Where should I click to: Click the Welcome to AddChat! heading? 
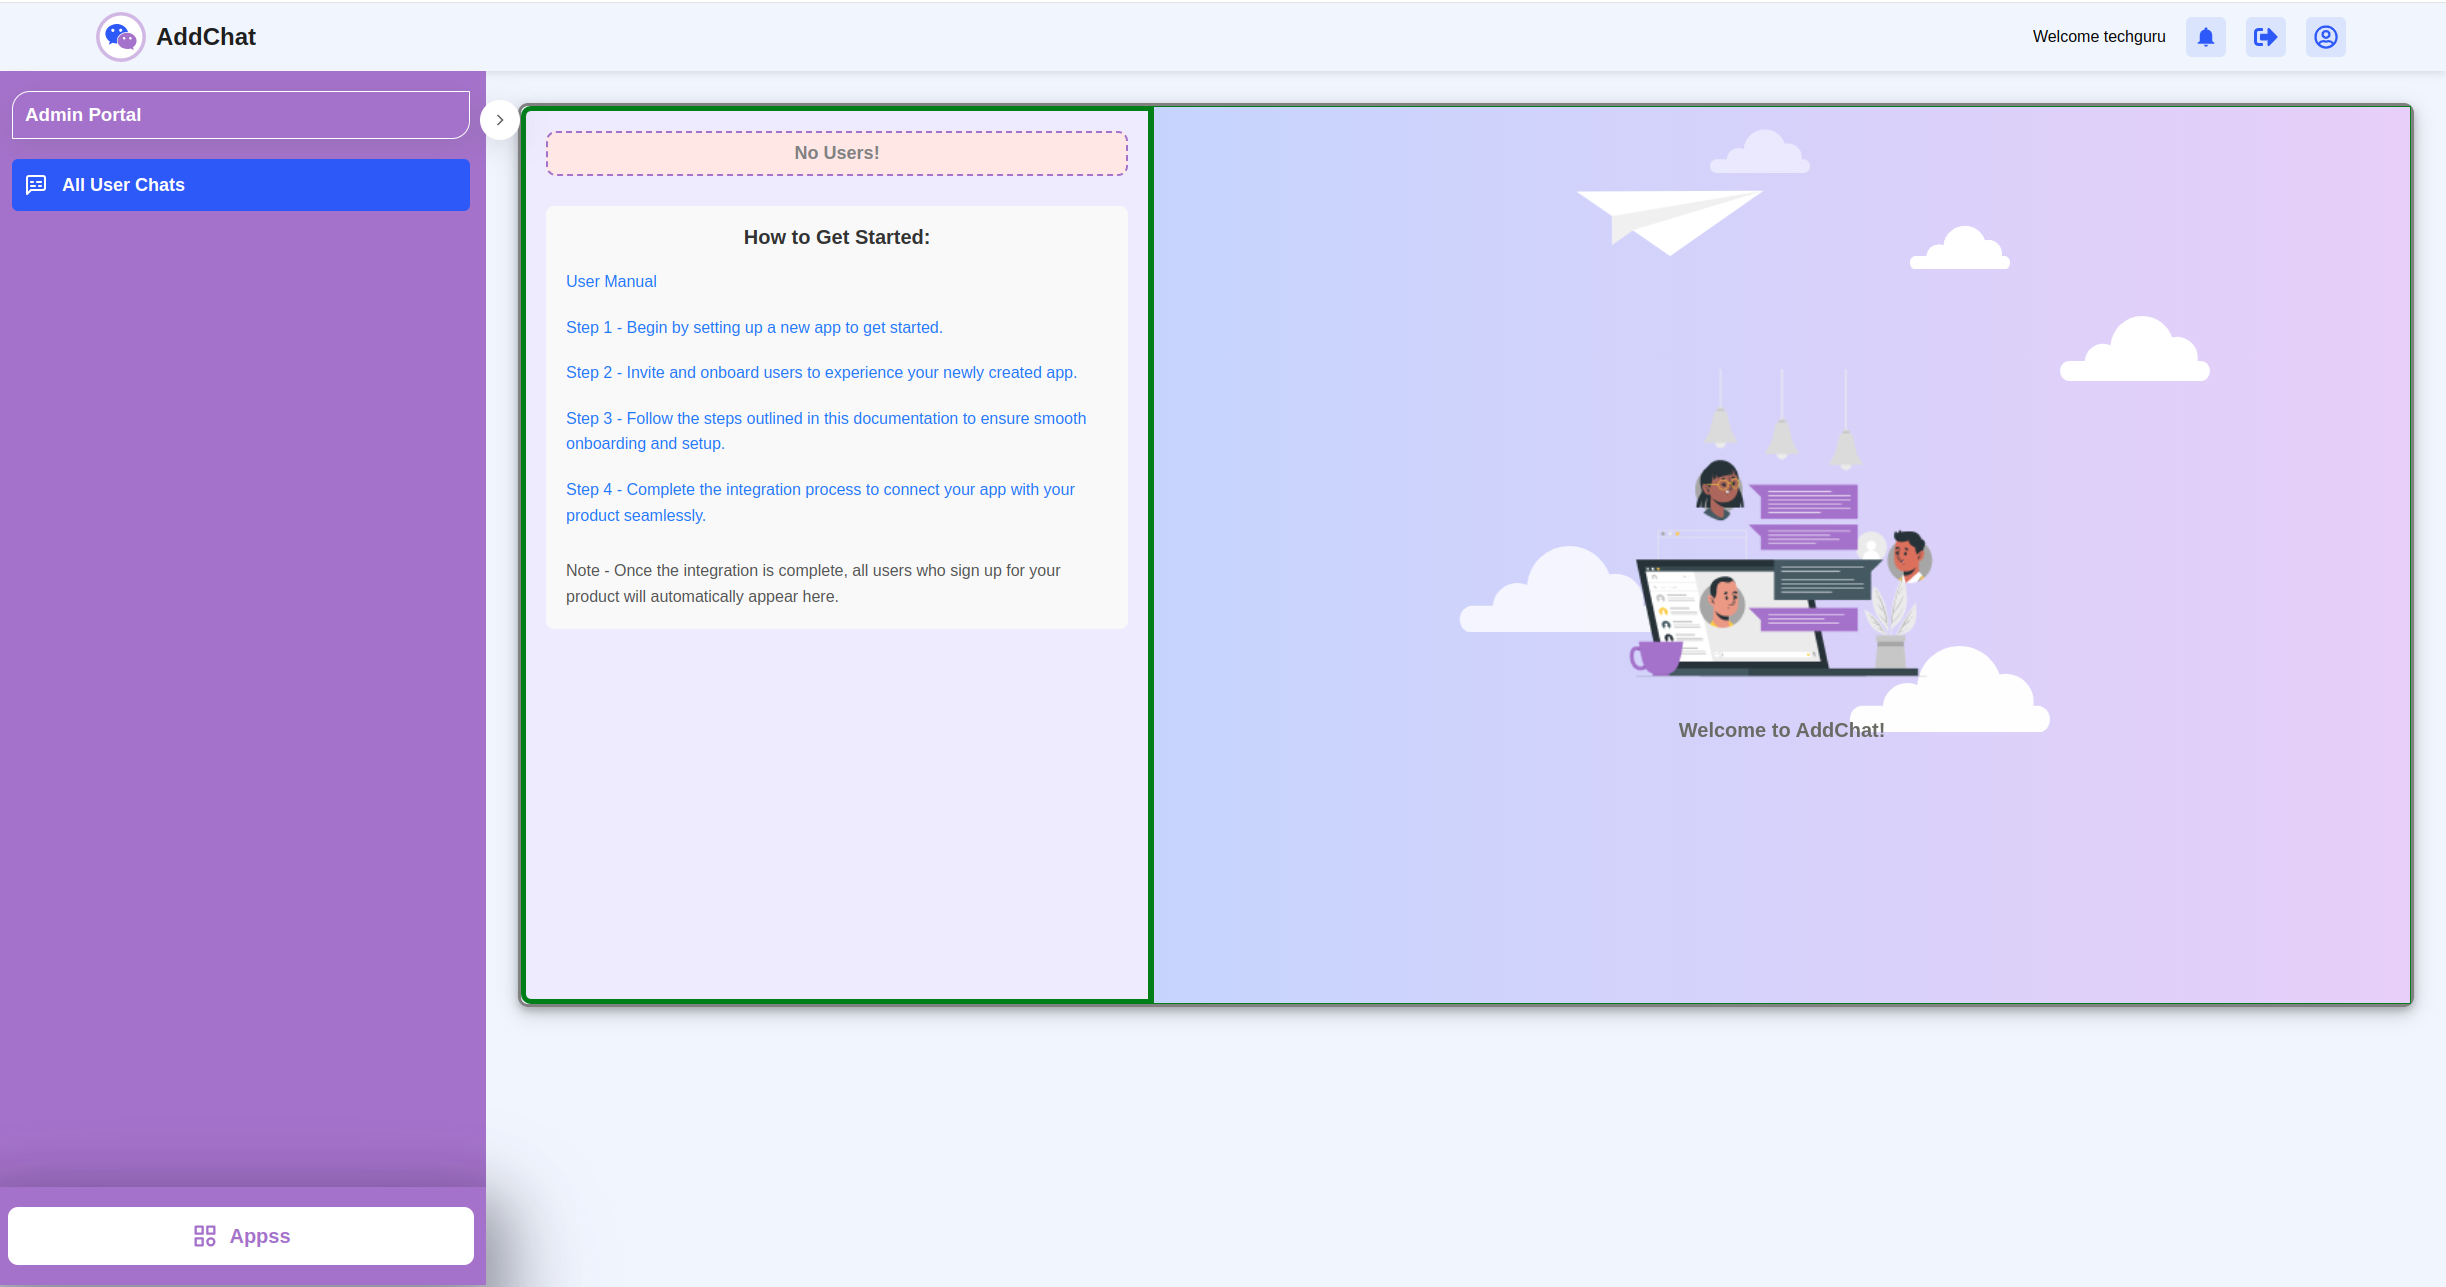click(1781, 730)
